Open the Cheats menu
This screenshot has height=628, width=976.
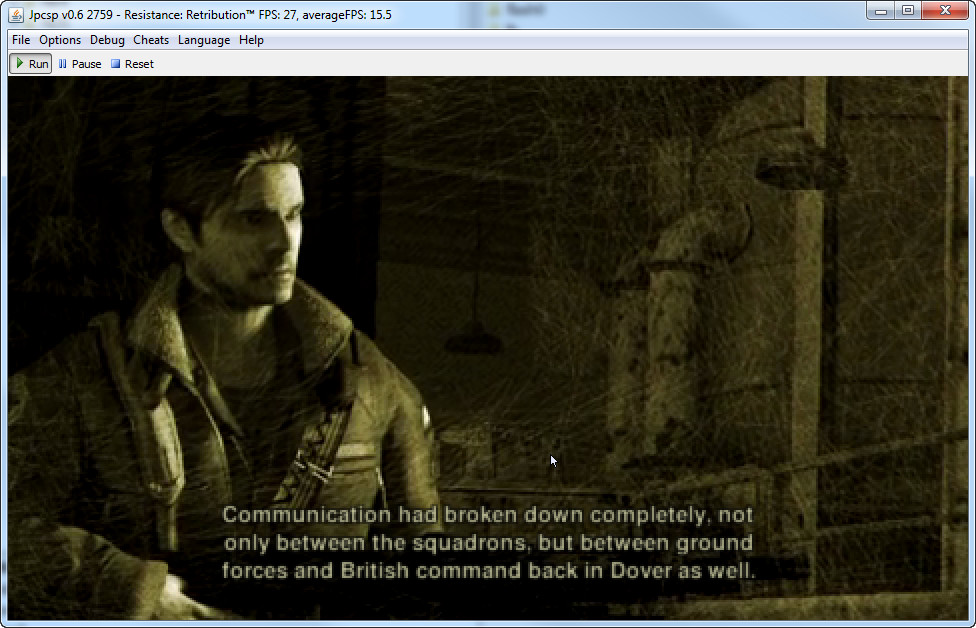151,40
